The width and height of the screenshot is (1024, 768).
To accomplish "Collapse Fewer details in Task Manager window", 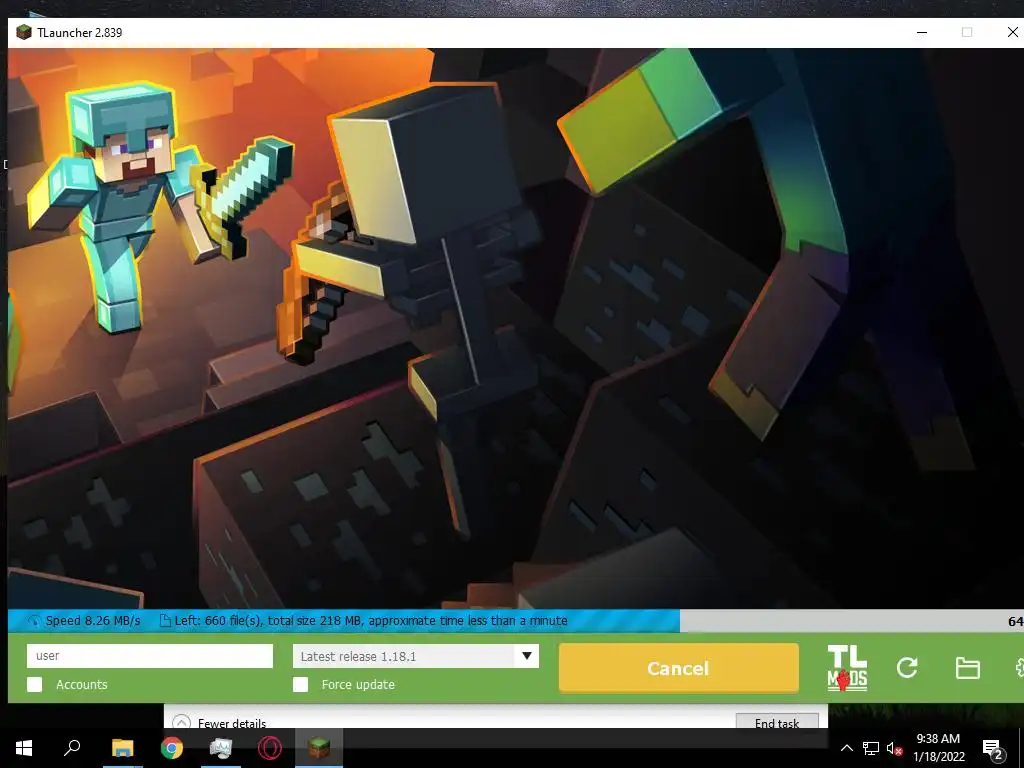I will tap(219, 723).
